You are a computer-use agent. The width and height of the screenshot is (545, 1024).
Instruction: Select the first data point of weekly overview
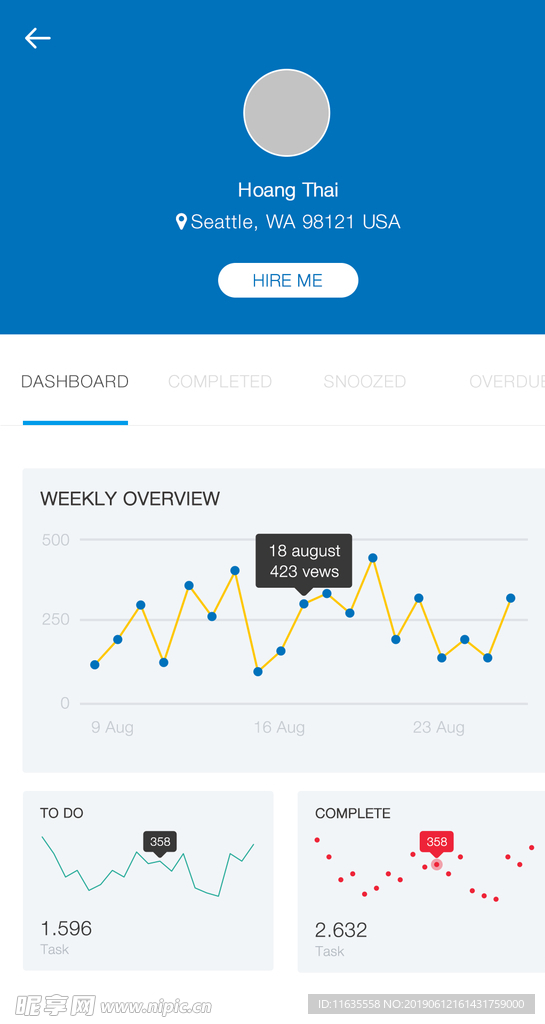tap(95, 665)
